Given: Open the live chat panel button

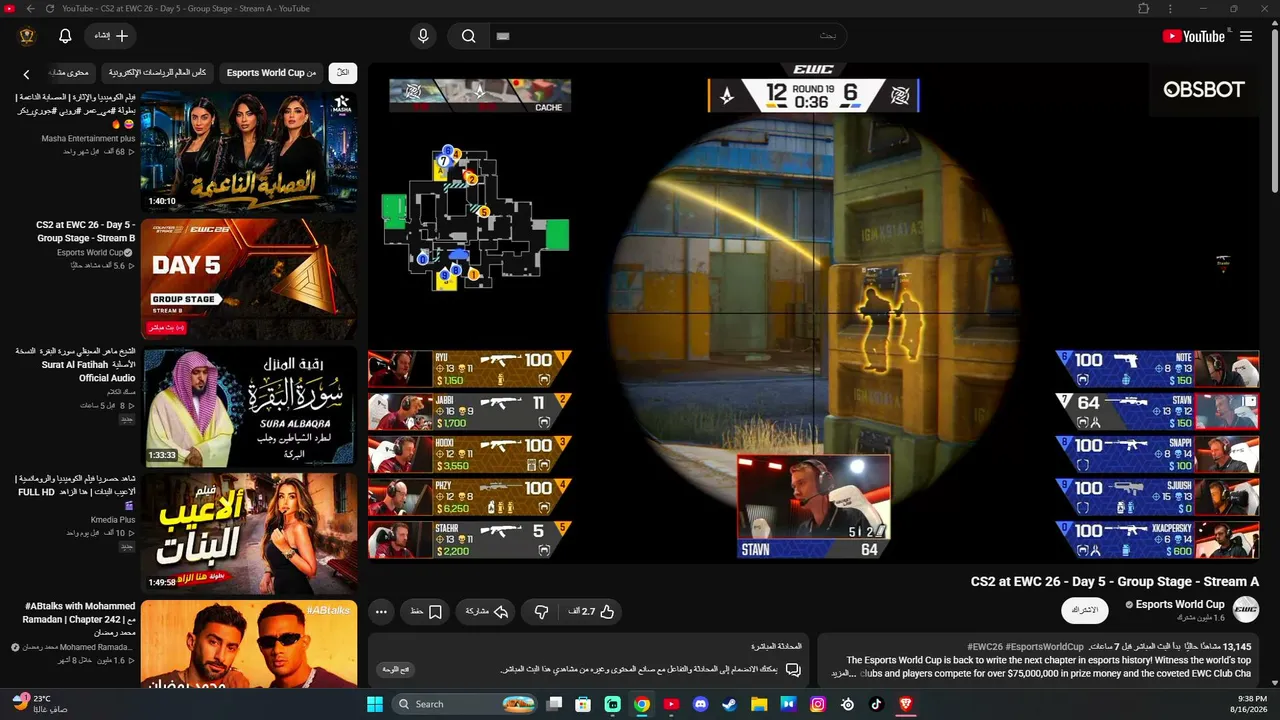Looking at the screenshot, I should coord(396,669).
